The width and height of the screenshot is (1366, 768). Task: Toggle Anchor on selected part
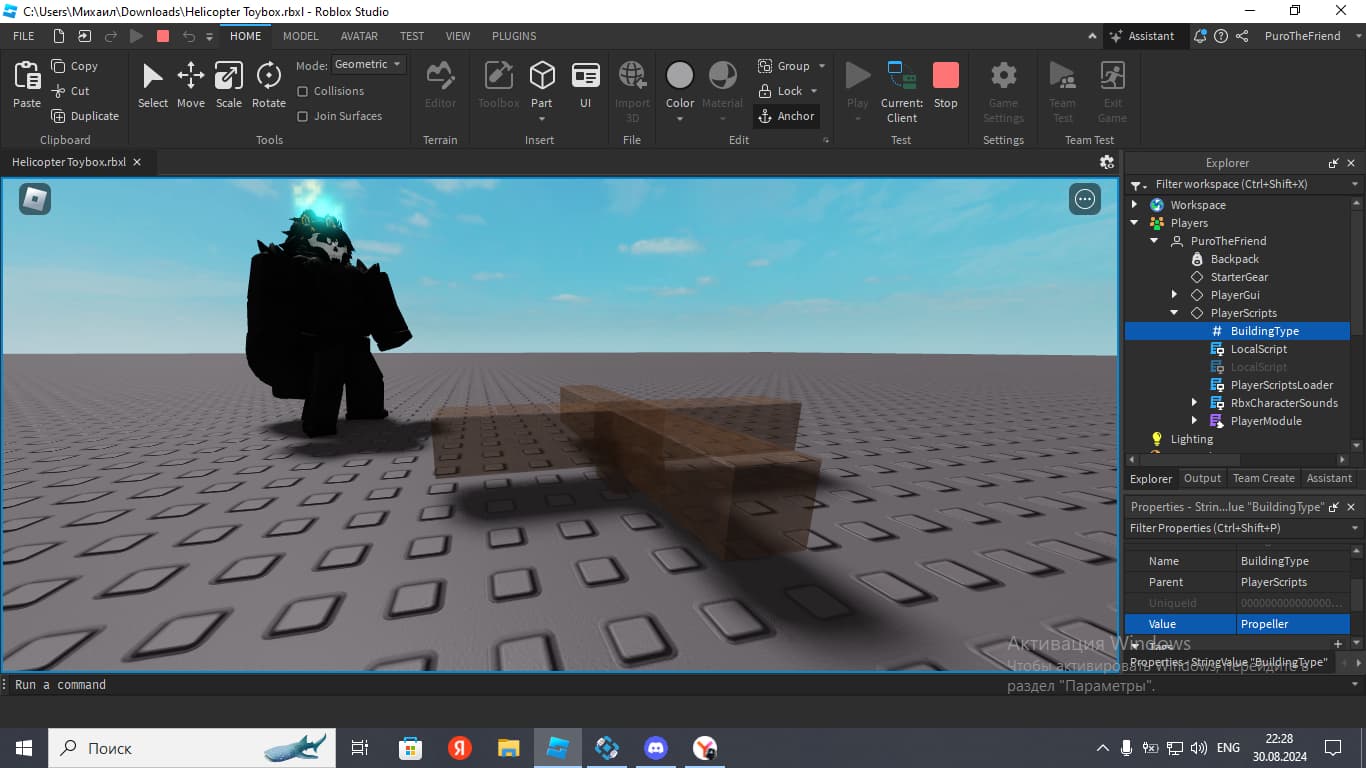(x=787, y=116)
